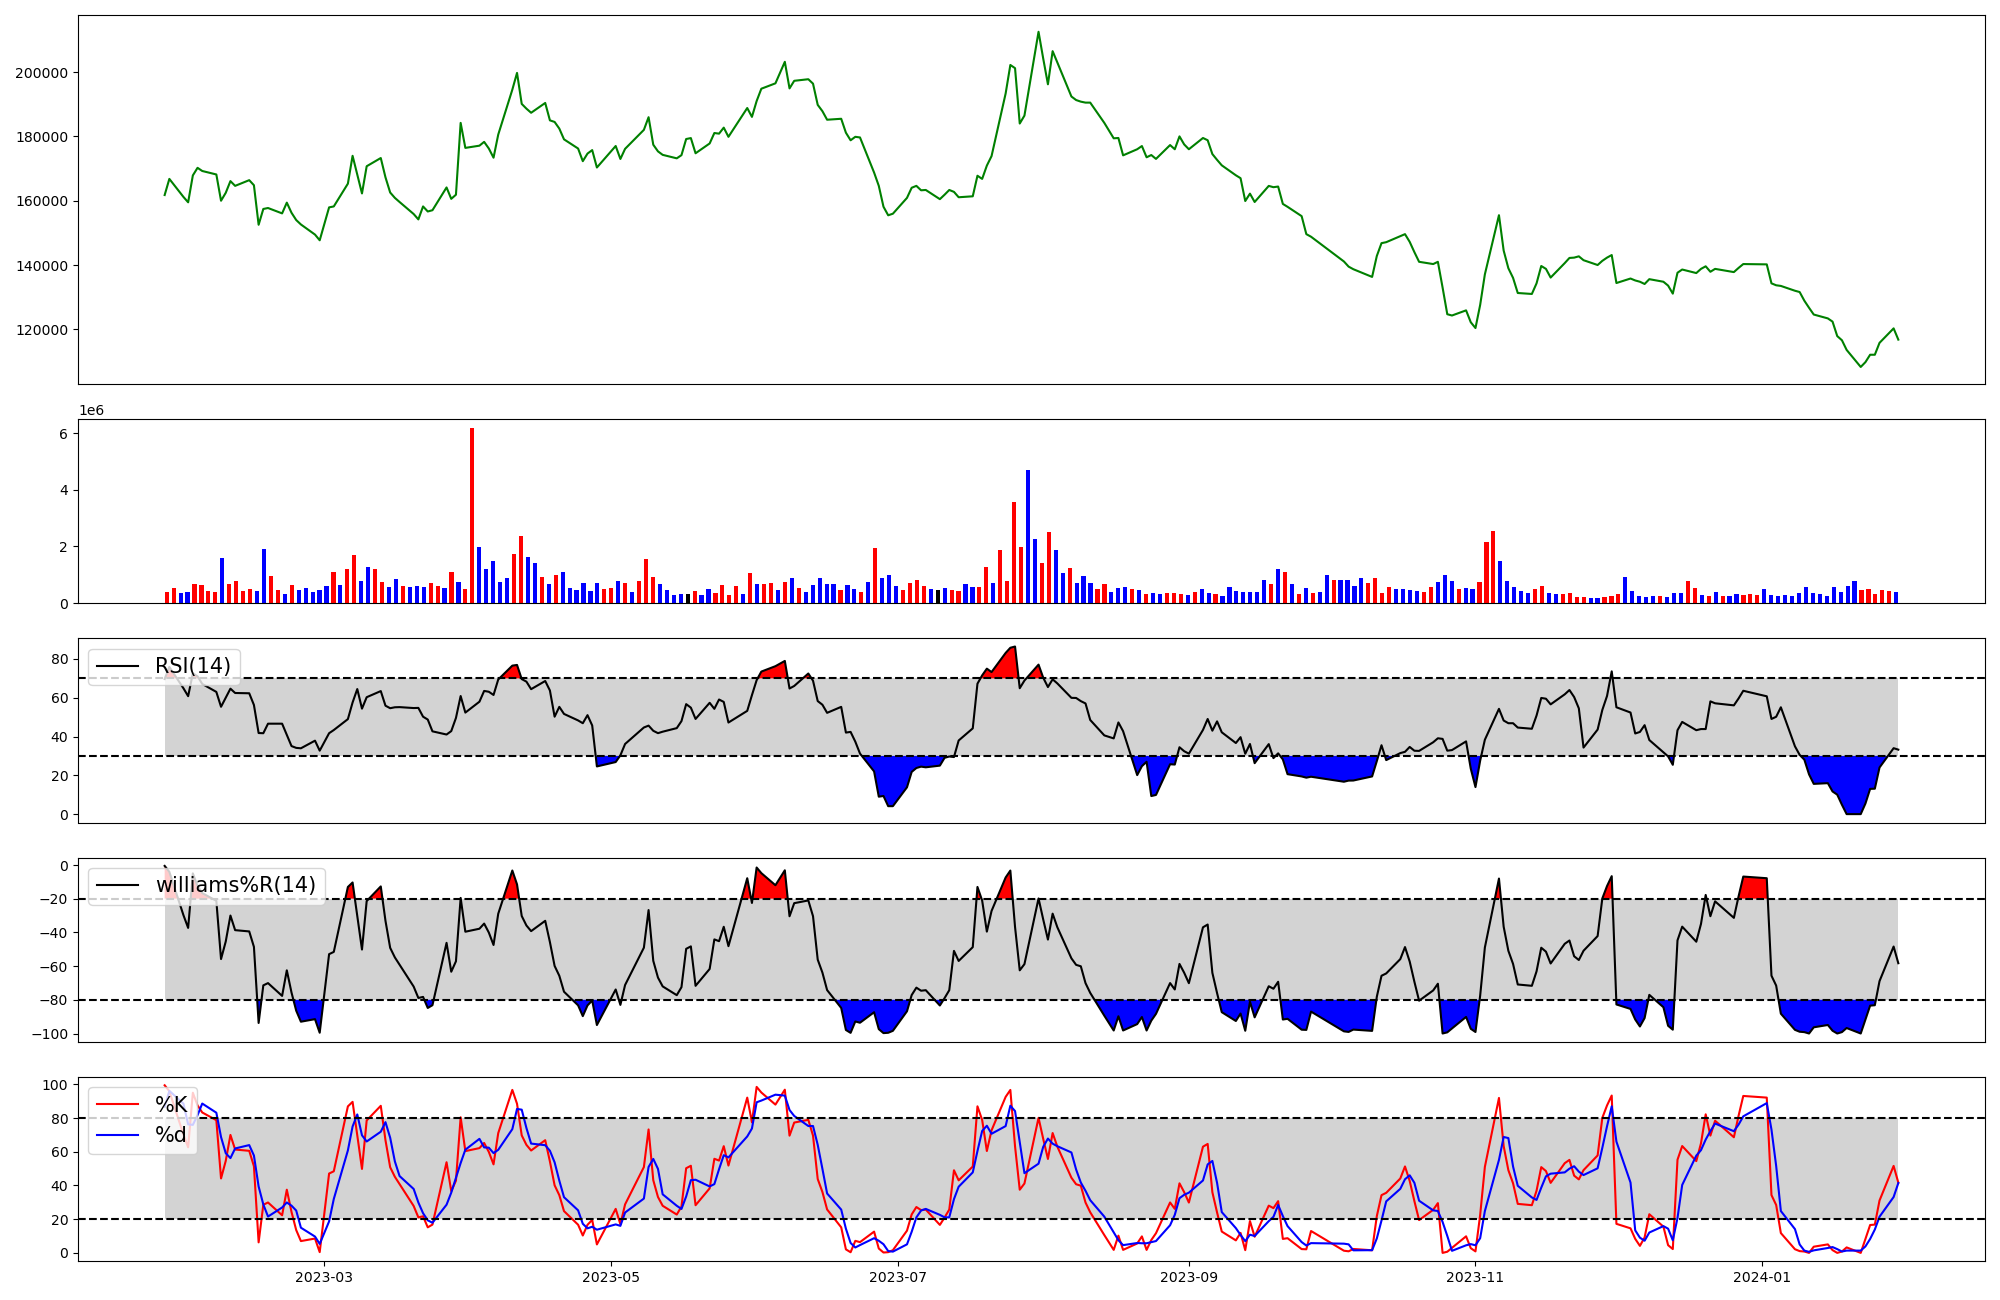
Task: Click the tallest blue volume bar
Action: 1028,536
